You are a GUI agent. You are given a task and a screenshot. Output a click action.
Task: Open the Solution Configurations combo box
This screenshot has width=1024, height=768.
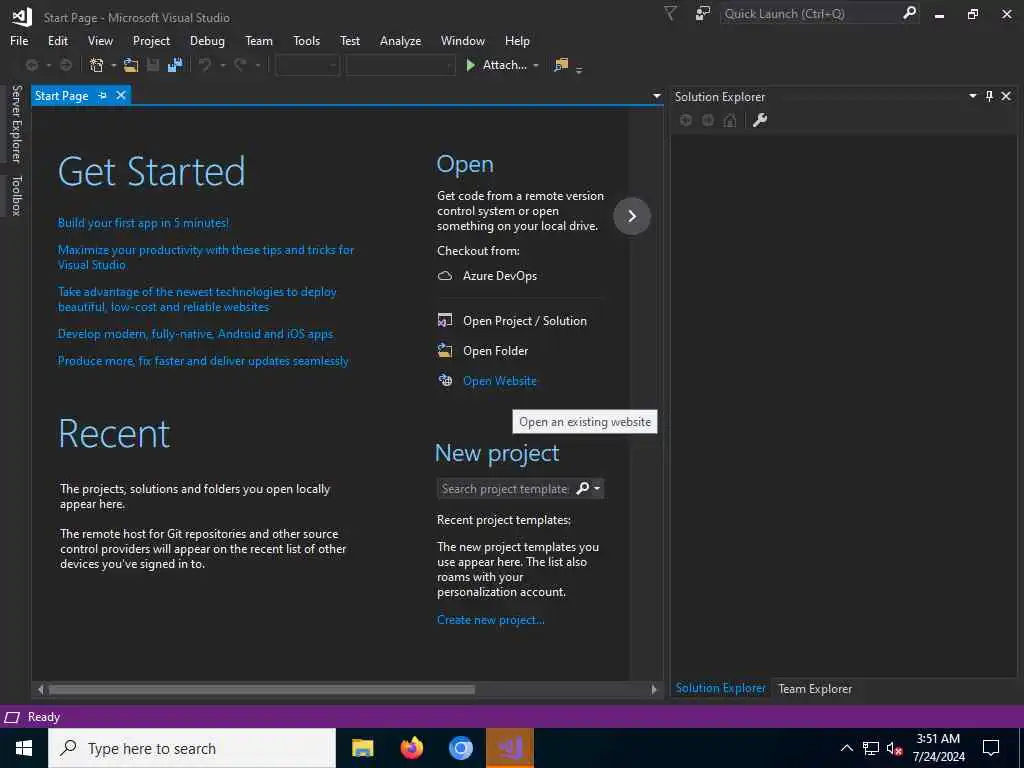tap(308, 65)
